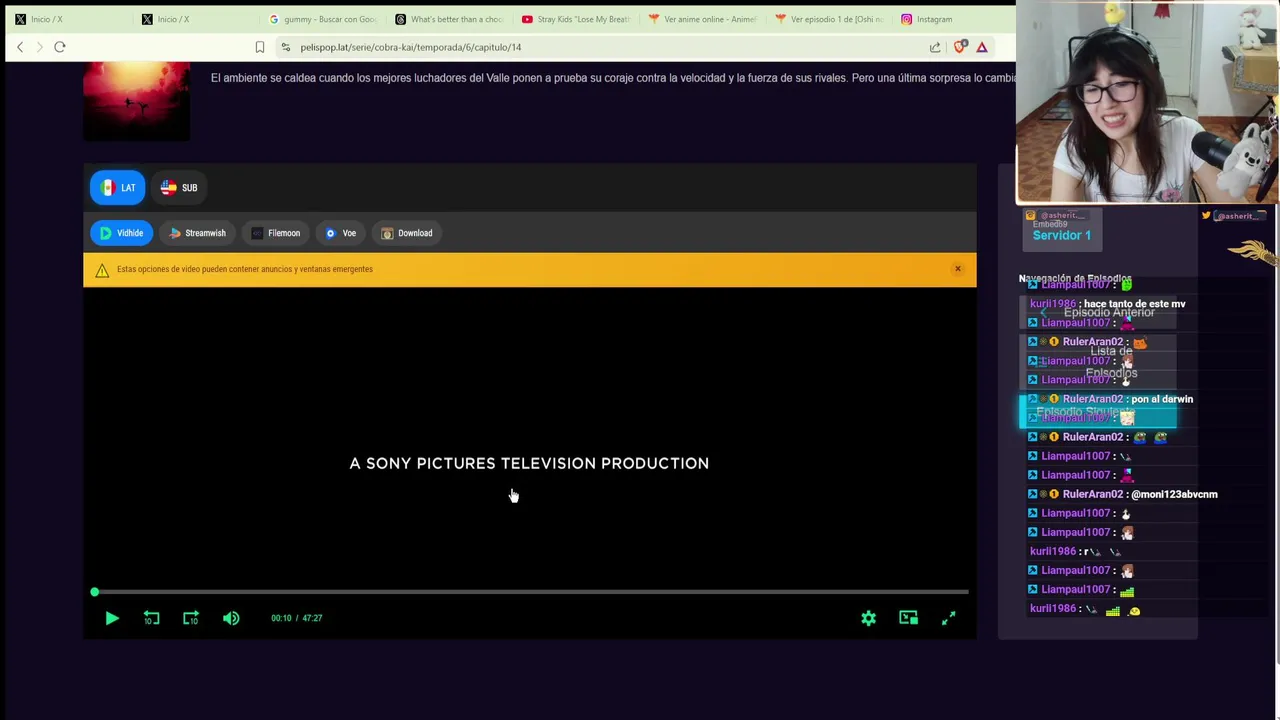Select Servidor 1
This screenshot has height=720, width=1280.
point(1062,235)
